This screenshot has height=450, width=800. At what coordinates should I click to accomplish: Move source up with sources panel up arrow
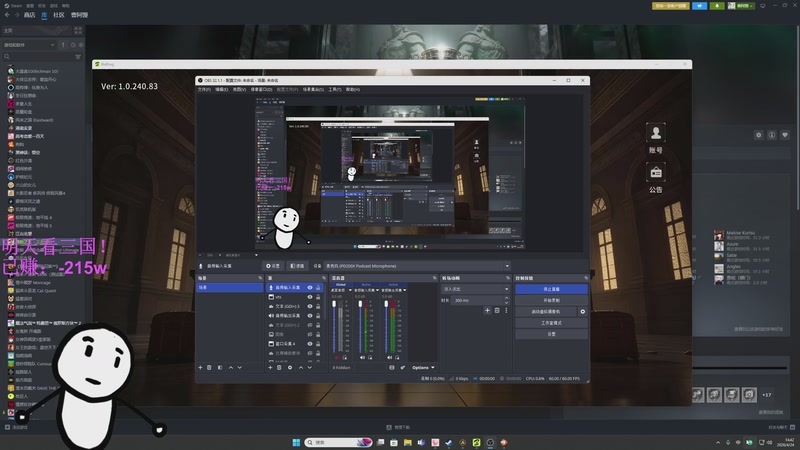(301, 367)
